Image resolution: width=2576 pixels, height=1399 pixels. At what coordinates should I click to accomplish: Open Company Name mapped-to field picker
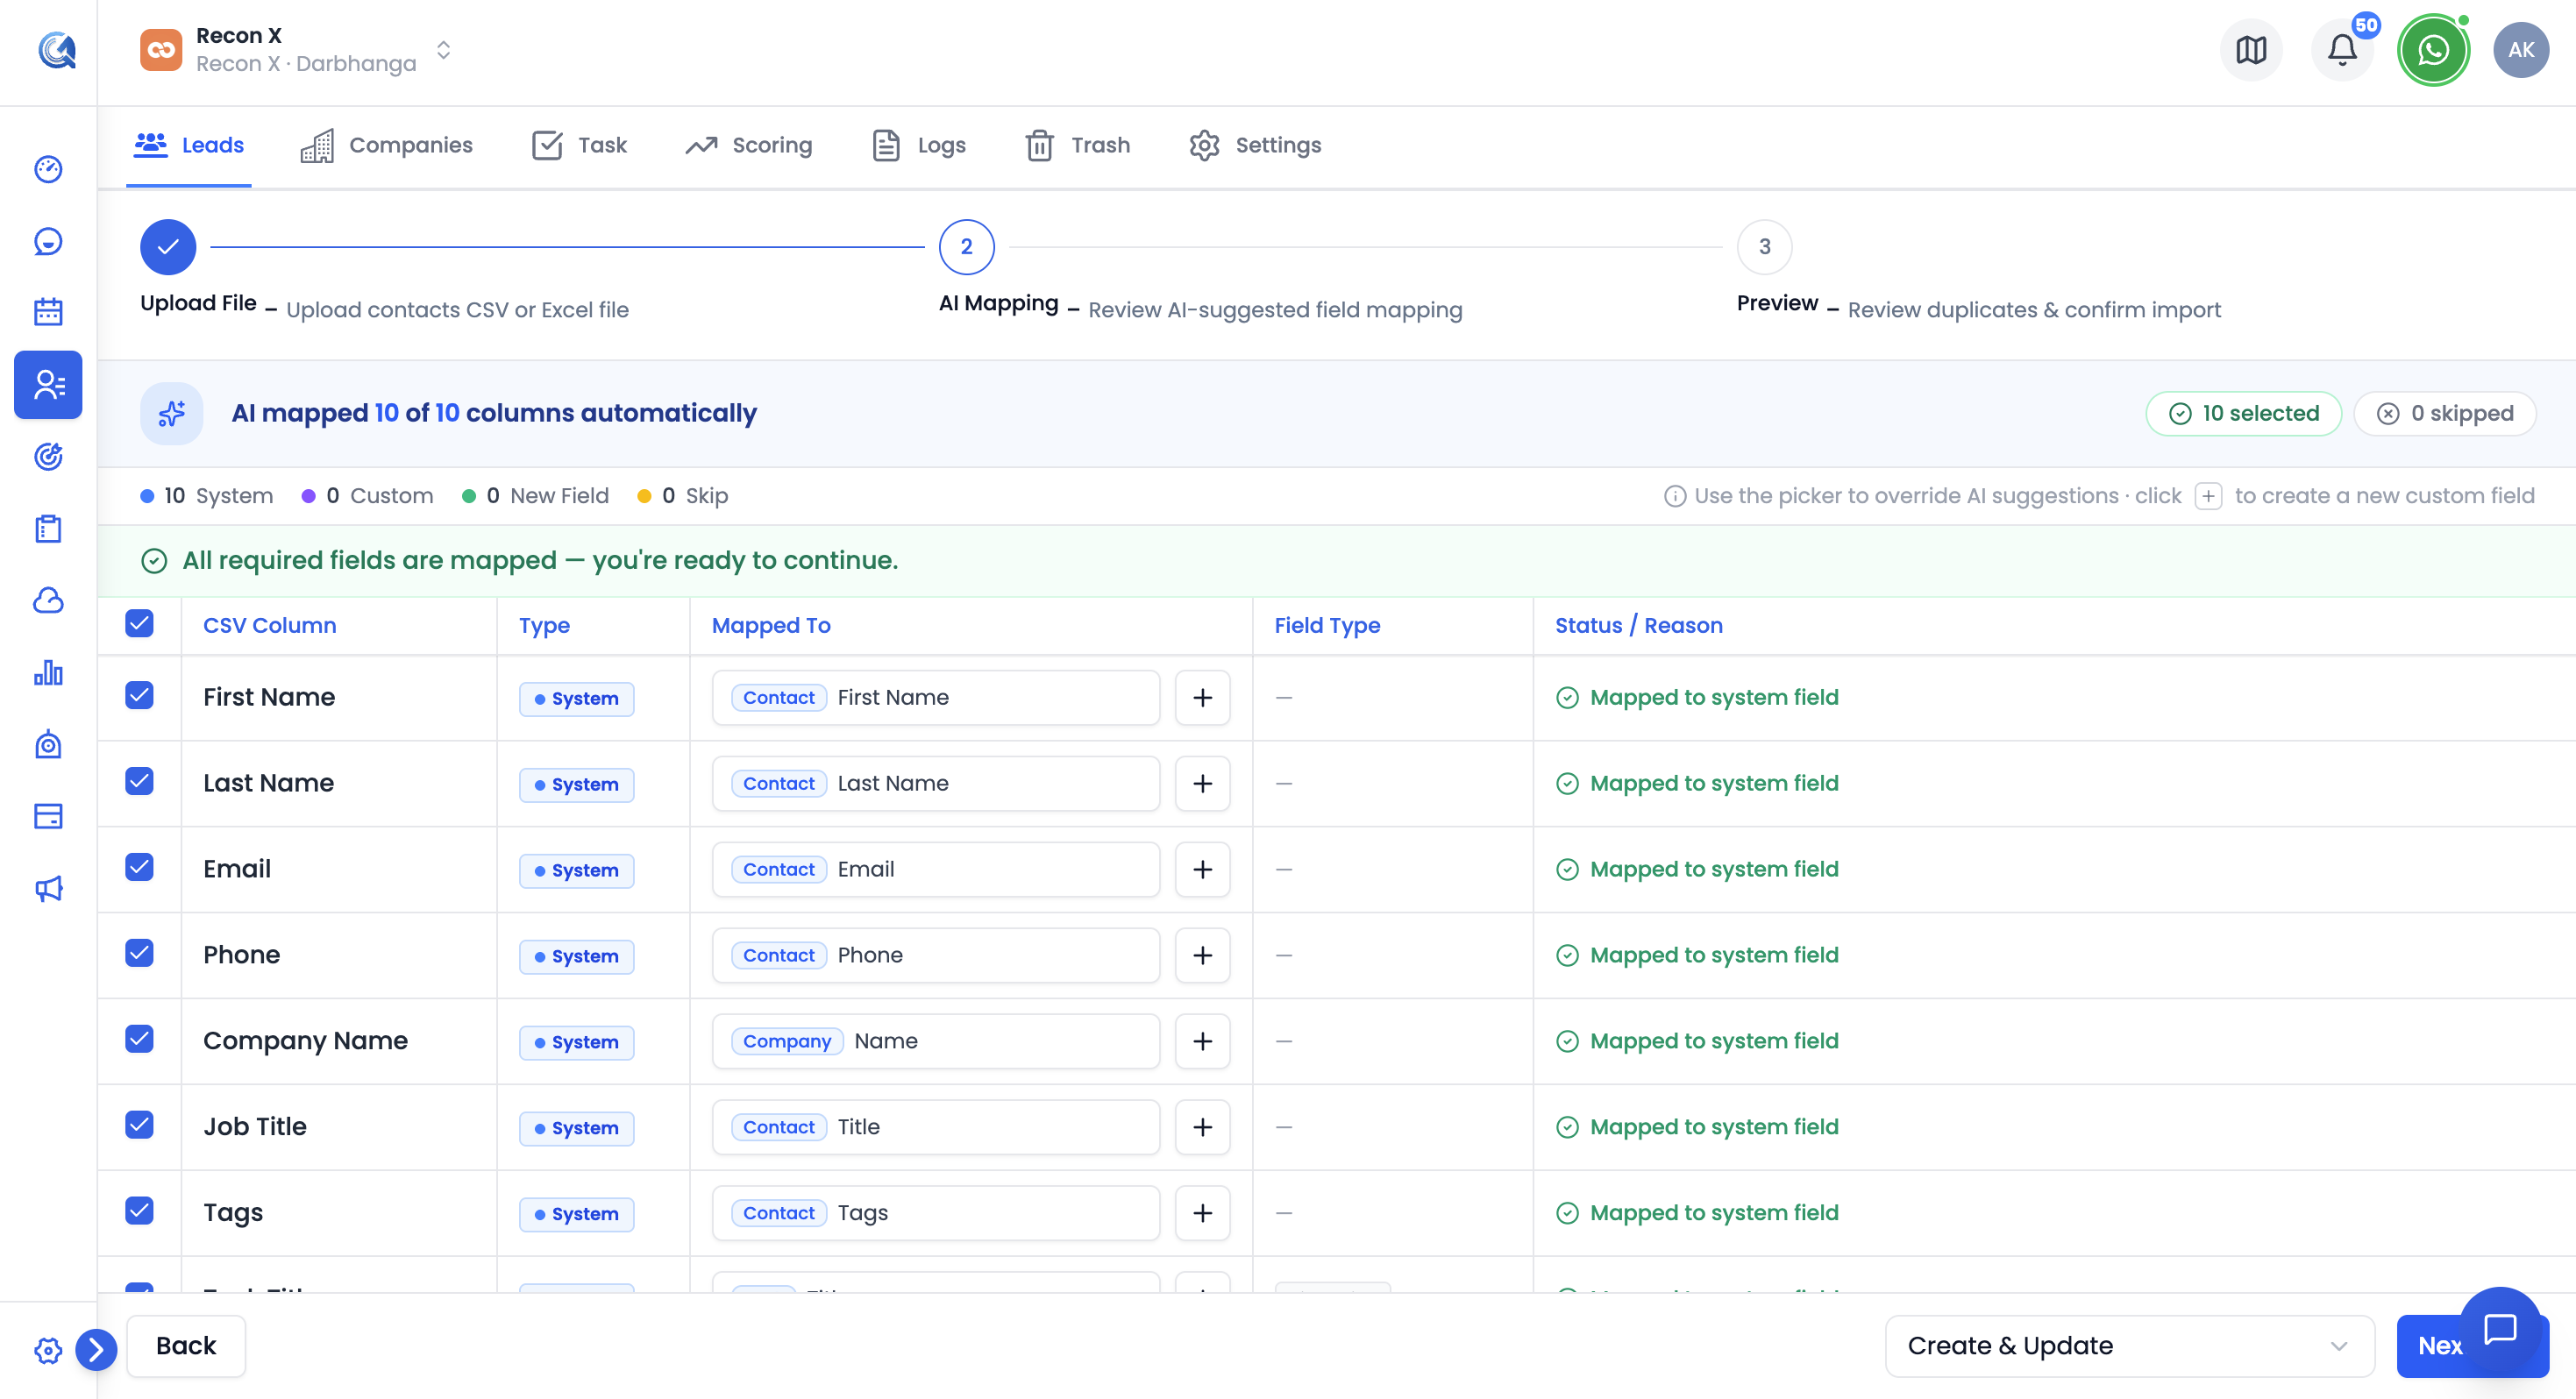pos(935,1042)
